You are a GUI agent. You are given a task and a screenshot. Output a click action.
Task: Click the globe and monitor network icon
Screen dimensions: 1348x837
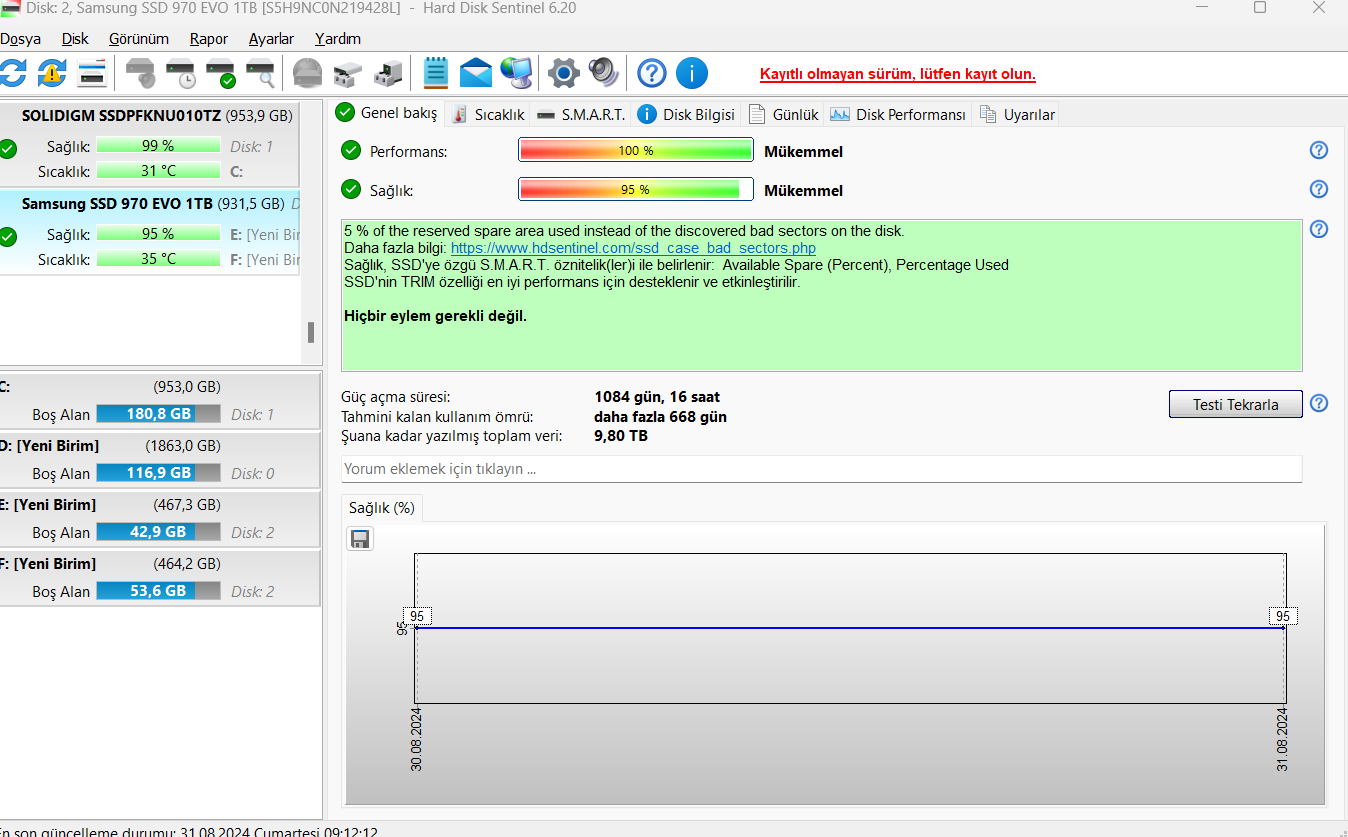point(517,73)
